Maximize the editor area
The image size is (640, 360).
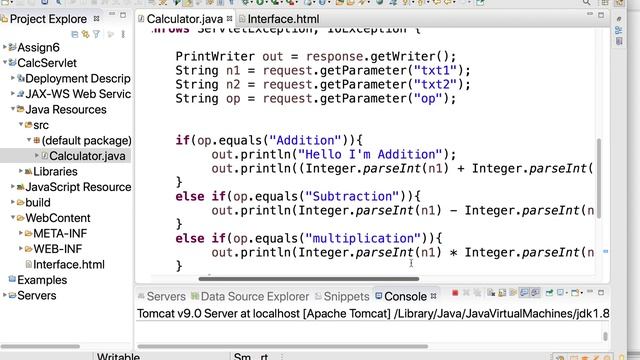[601, 16]
